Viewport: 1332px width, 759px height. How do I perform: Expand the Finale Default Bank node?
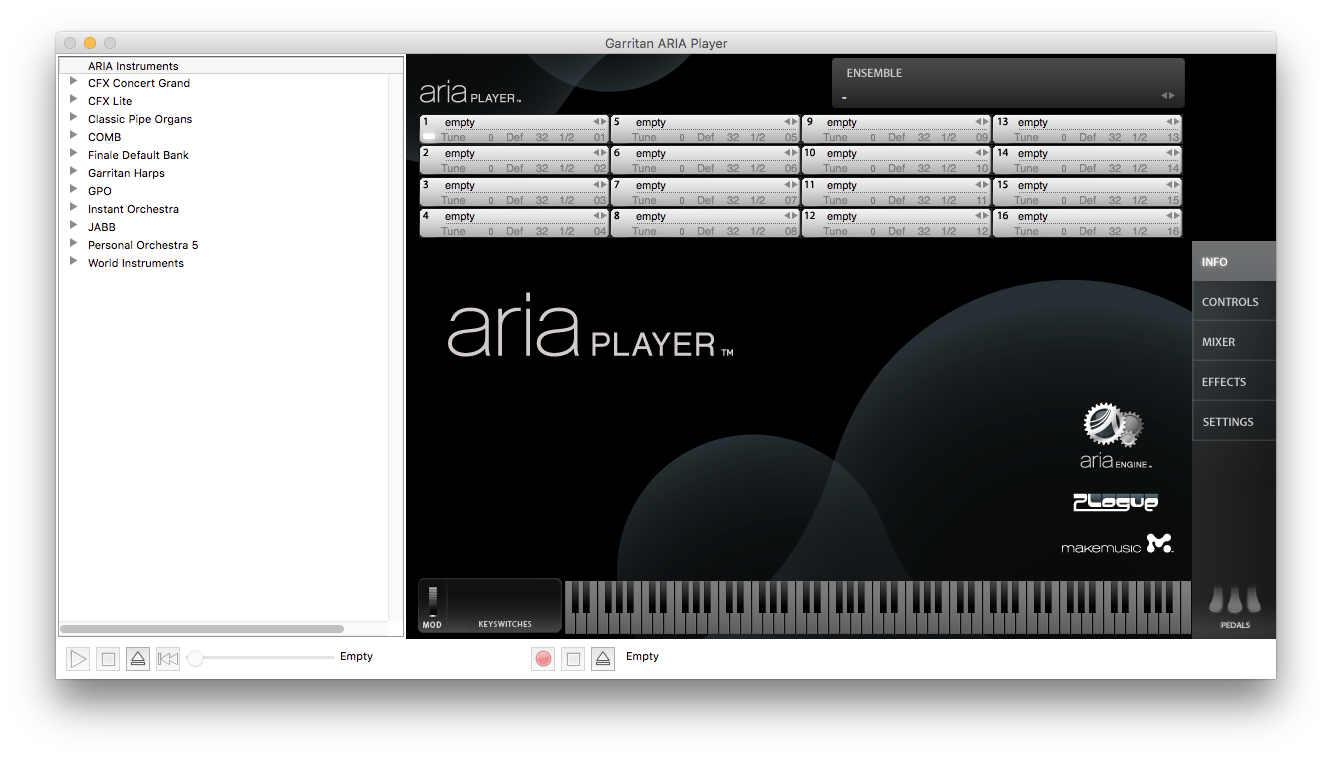point(74,154)
